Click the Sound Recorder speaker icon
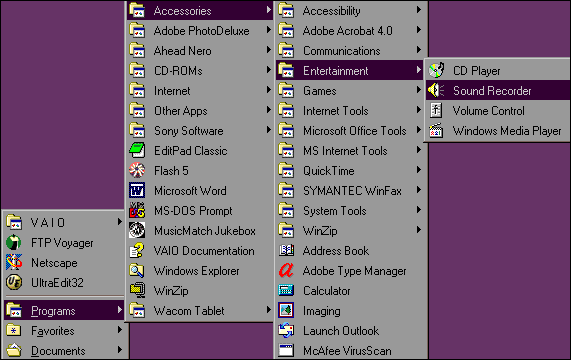The width and height of the screenshot is (571, 360). coord(436,90)
